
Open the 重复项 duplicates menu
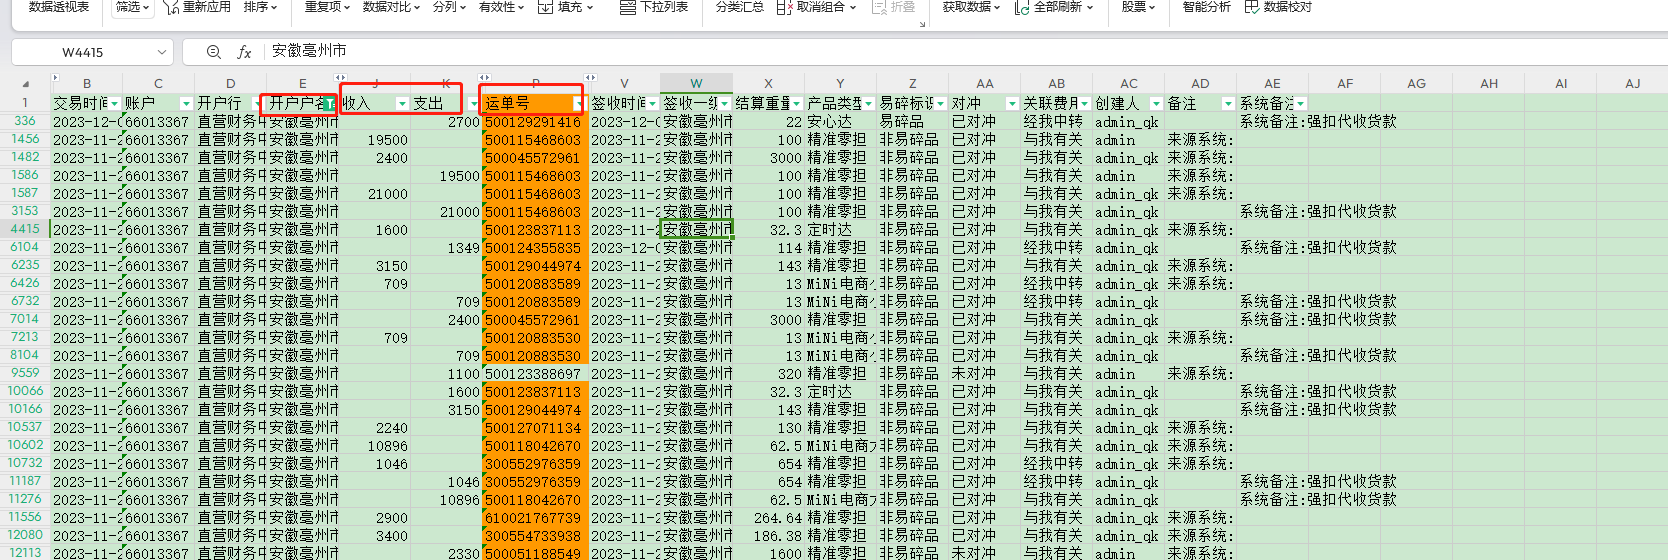(327, 7)
